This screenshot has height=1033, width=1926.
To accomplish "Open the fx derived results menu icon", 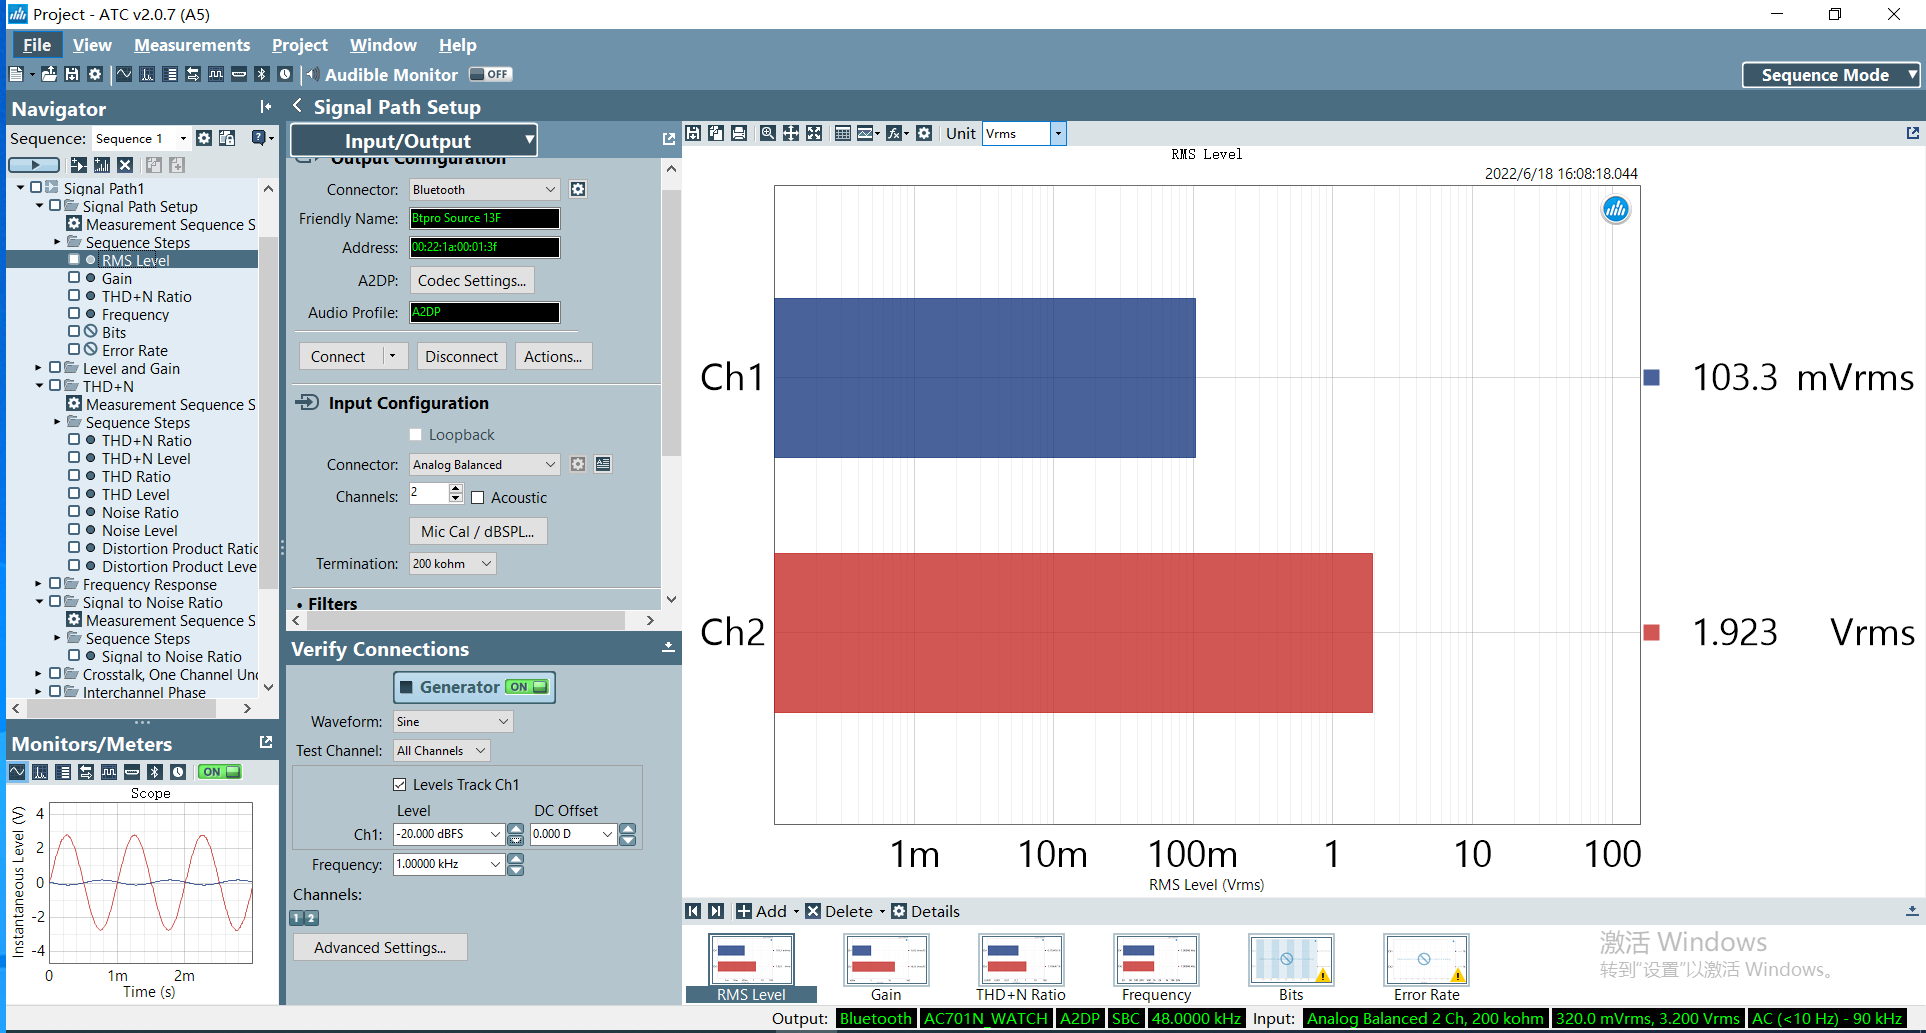I will tap(896, 133).
